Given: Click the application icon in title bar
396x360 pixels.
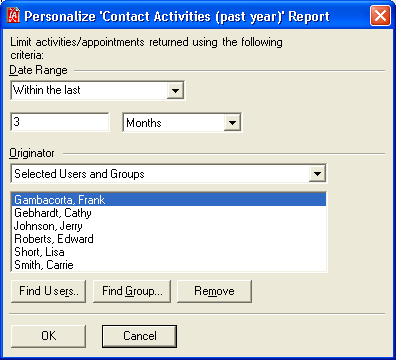Looking at the screenshot, I should tap(13, 16).
